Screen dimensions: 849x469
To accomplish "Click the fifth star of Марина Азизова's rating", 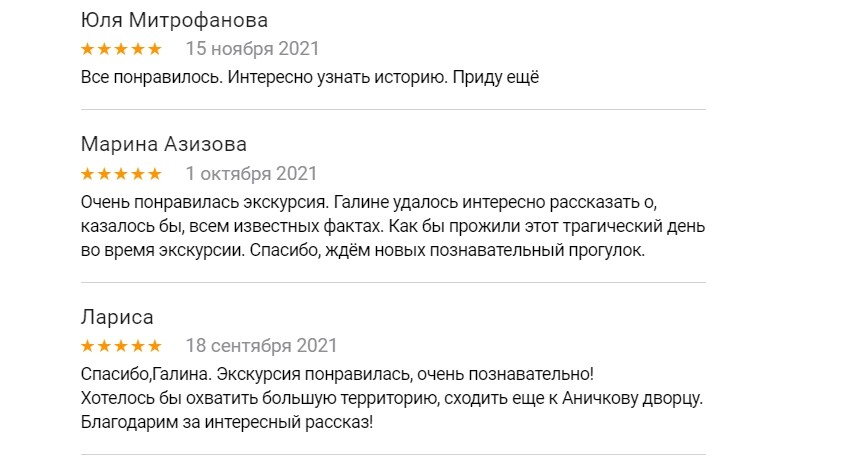I will 154,173.
